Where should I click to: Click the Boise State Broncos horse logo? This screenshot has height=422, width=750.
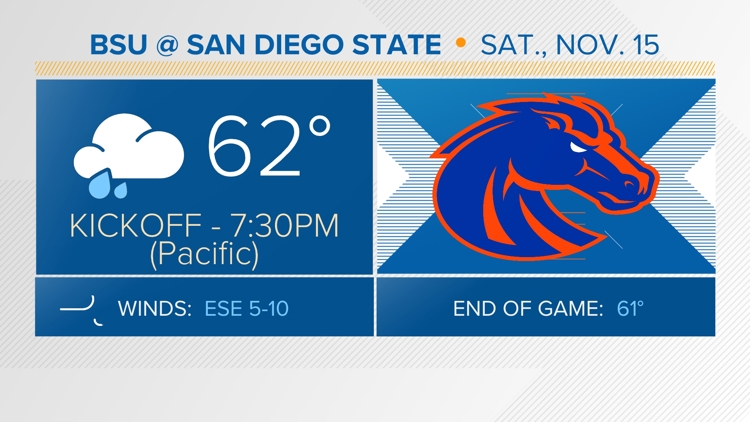[x=540, y=177]
